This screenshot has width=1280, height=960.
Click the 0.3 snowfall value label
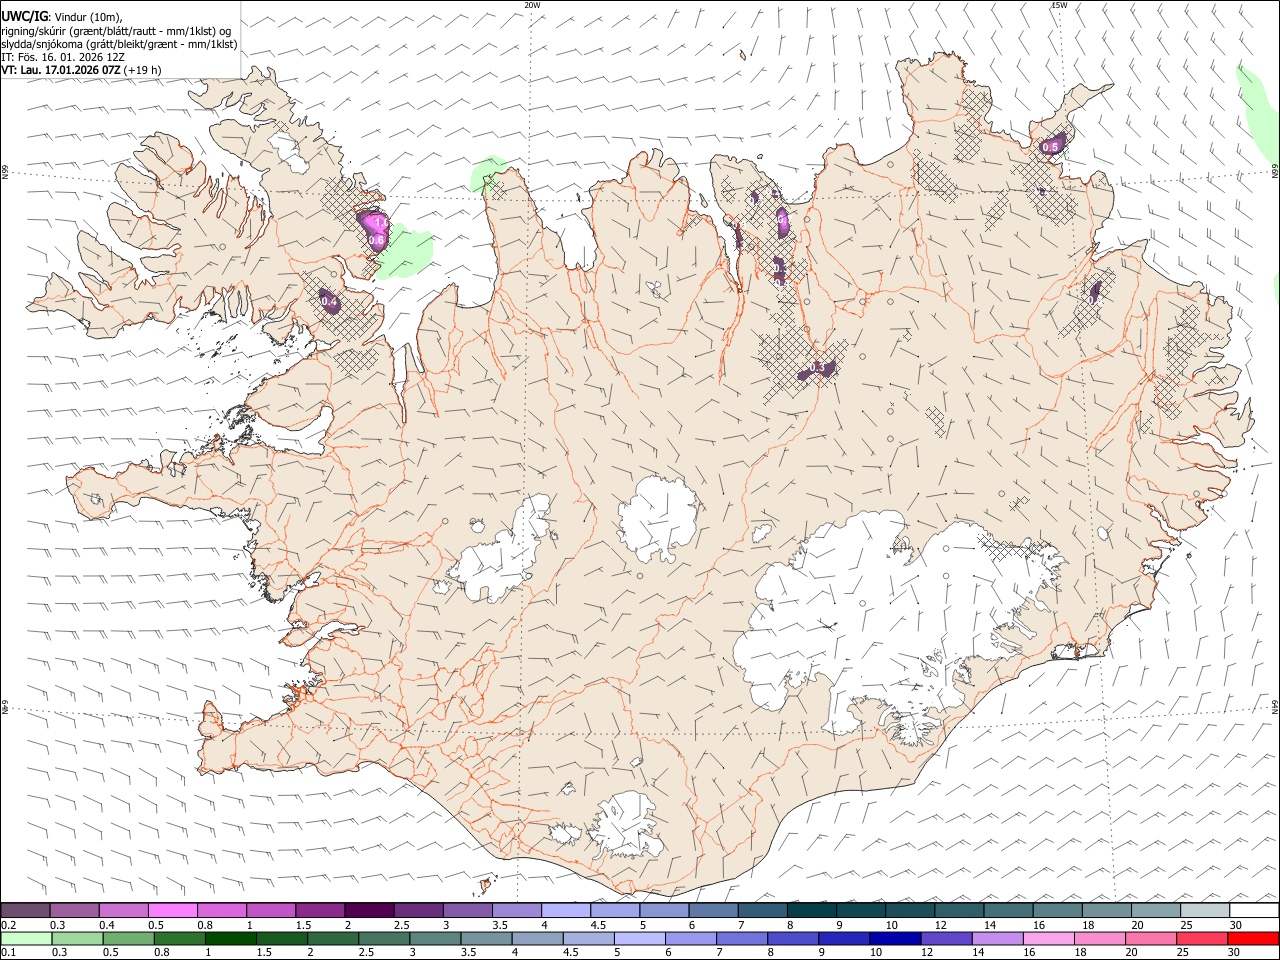coord(818,368)
